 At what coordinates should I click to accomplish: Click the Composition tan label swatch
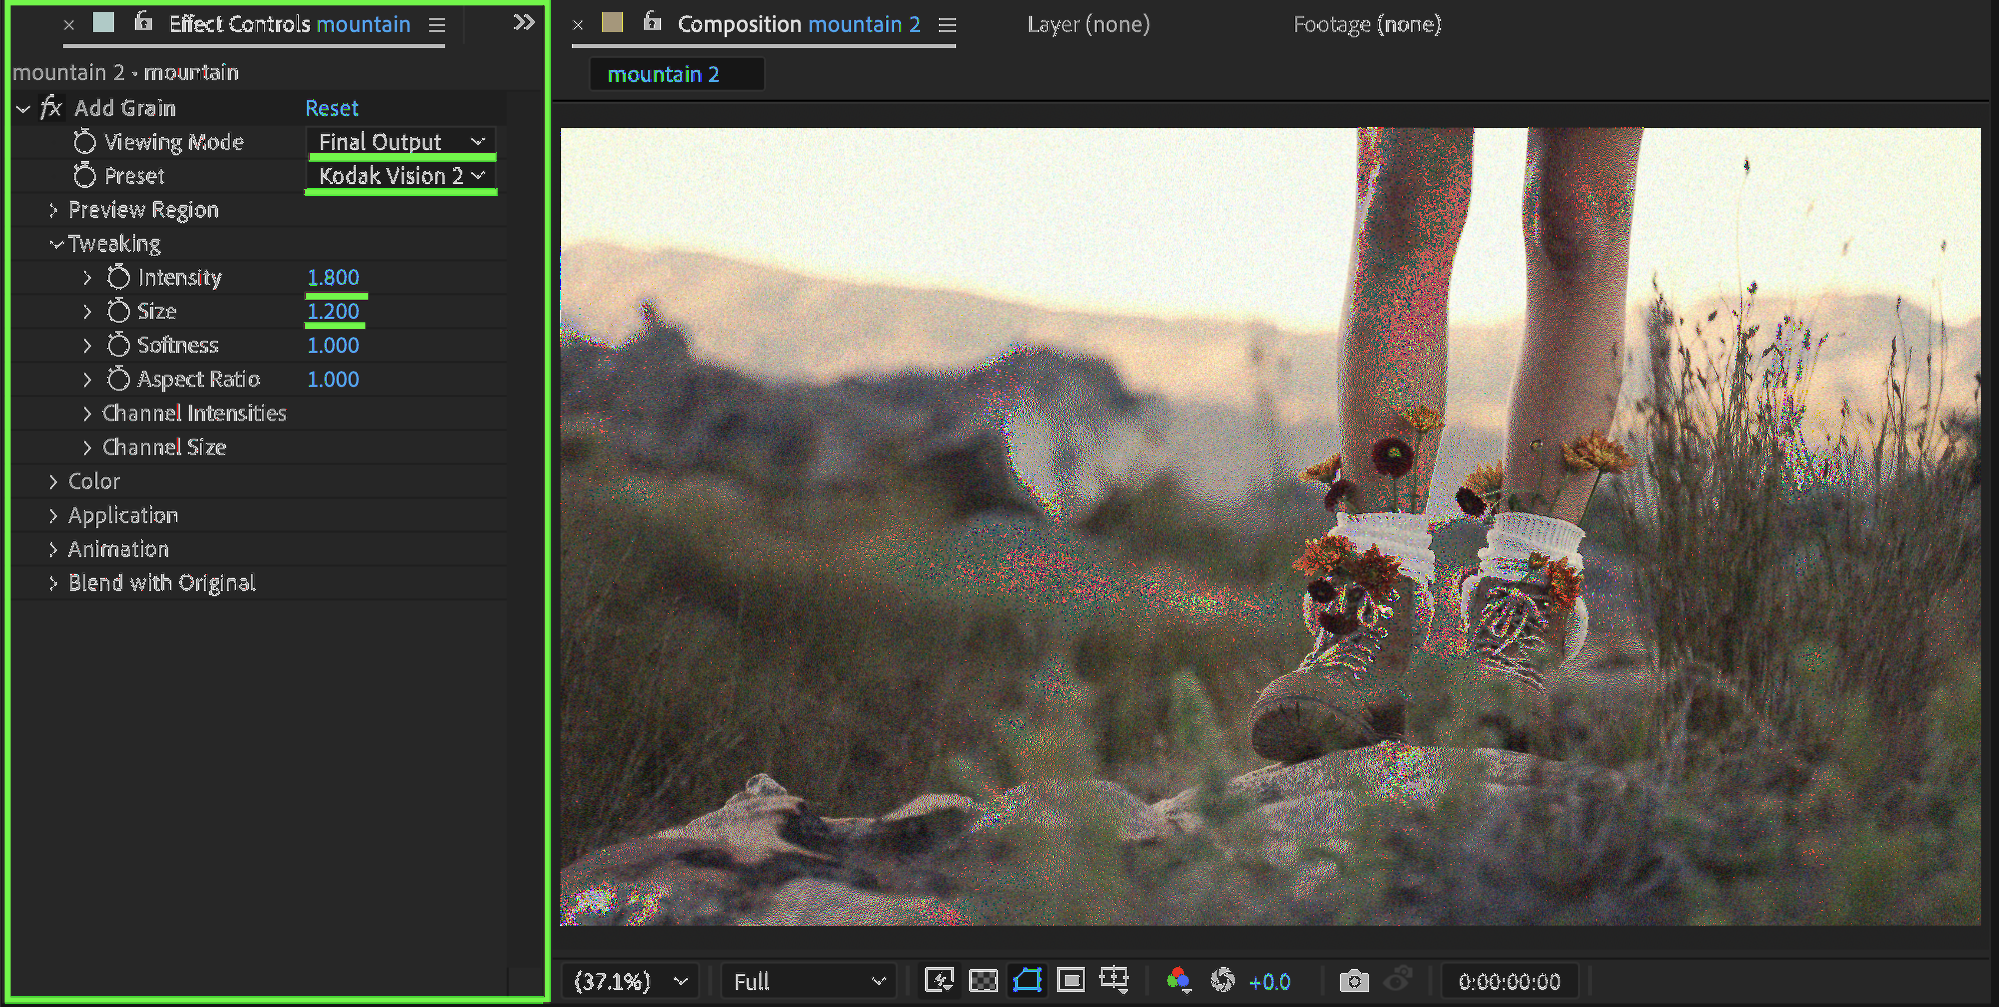coord(612,22)
